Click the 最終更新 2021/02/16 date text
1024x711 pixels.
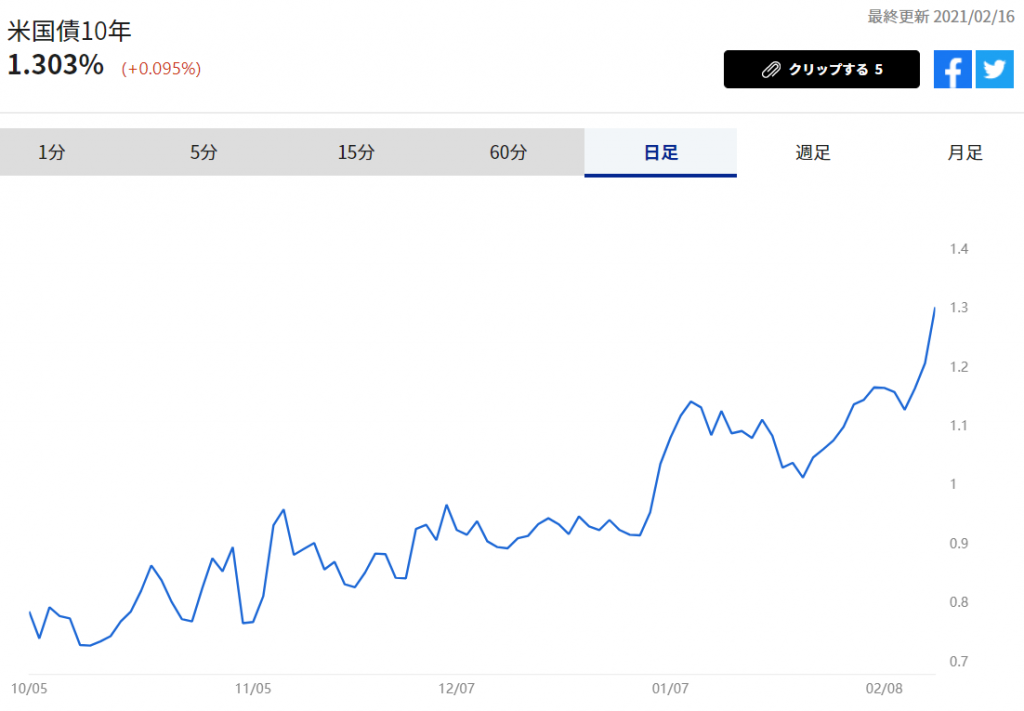click(940, 16)
